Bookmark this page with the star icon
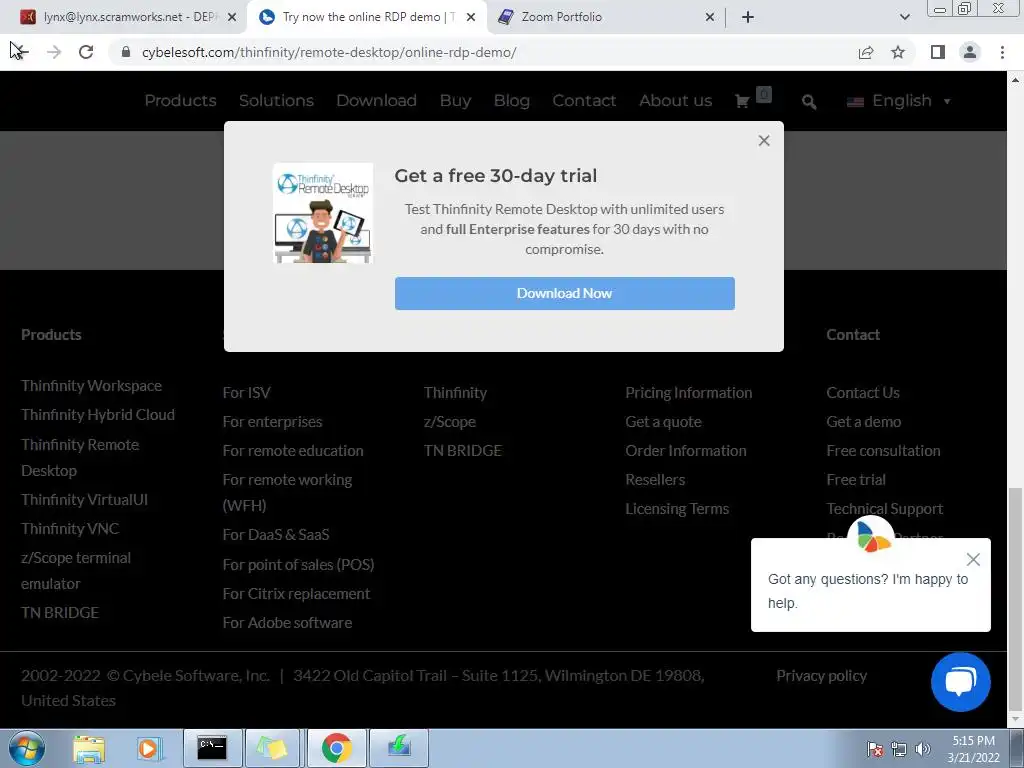1024x768 pixels. [x=898, y=52]
